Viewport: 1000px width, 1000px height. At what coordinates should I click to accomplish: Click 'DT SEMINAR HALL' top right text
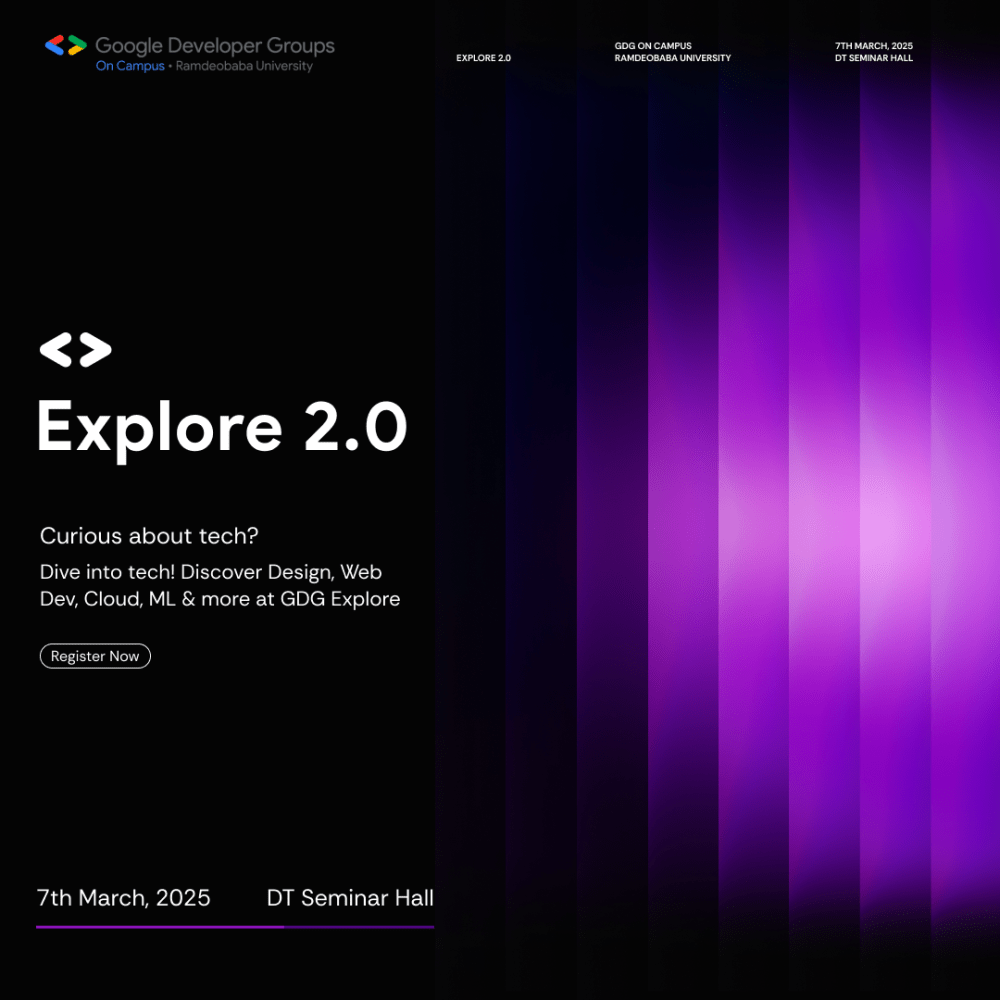click(874, 58)
